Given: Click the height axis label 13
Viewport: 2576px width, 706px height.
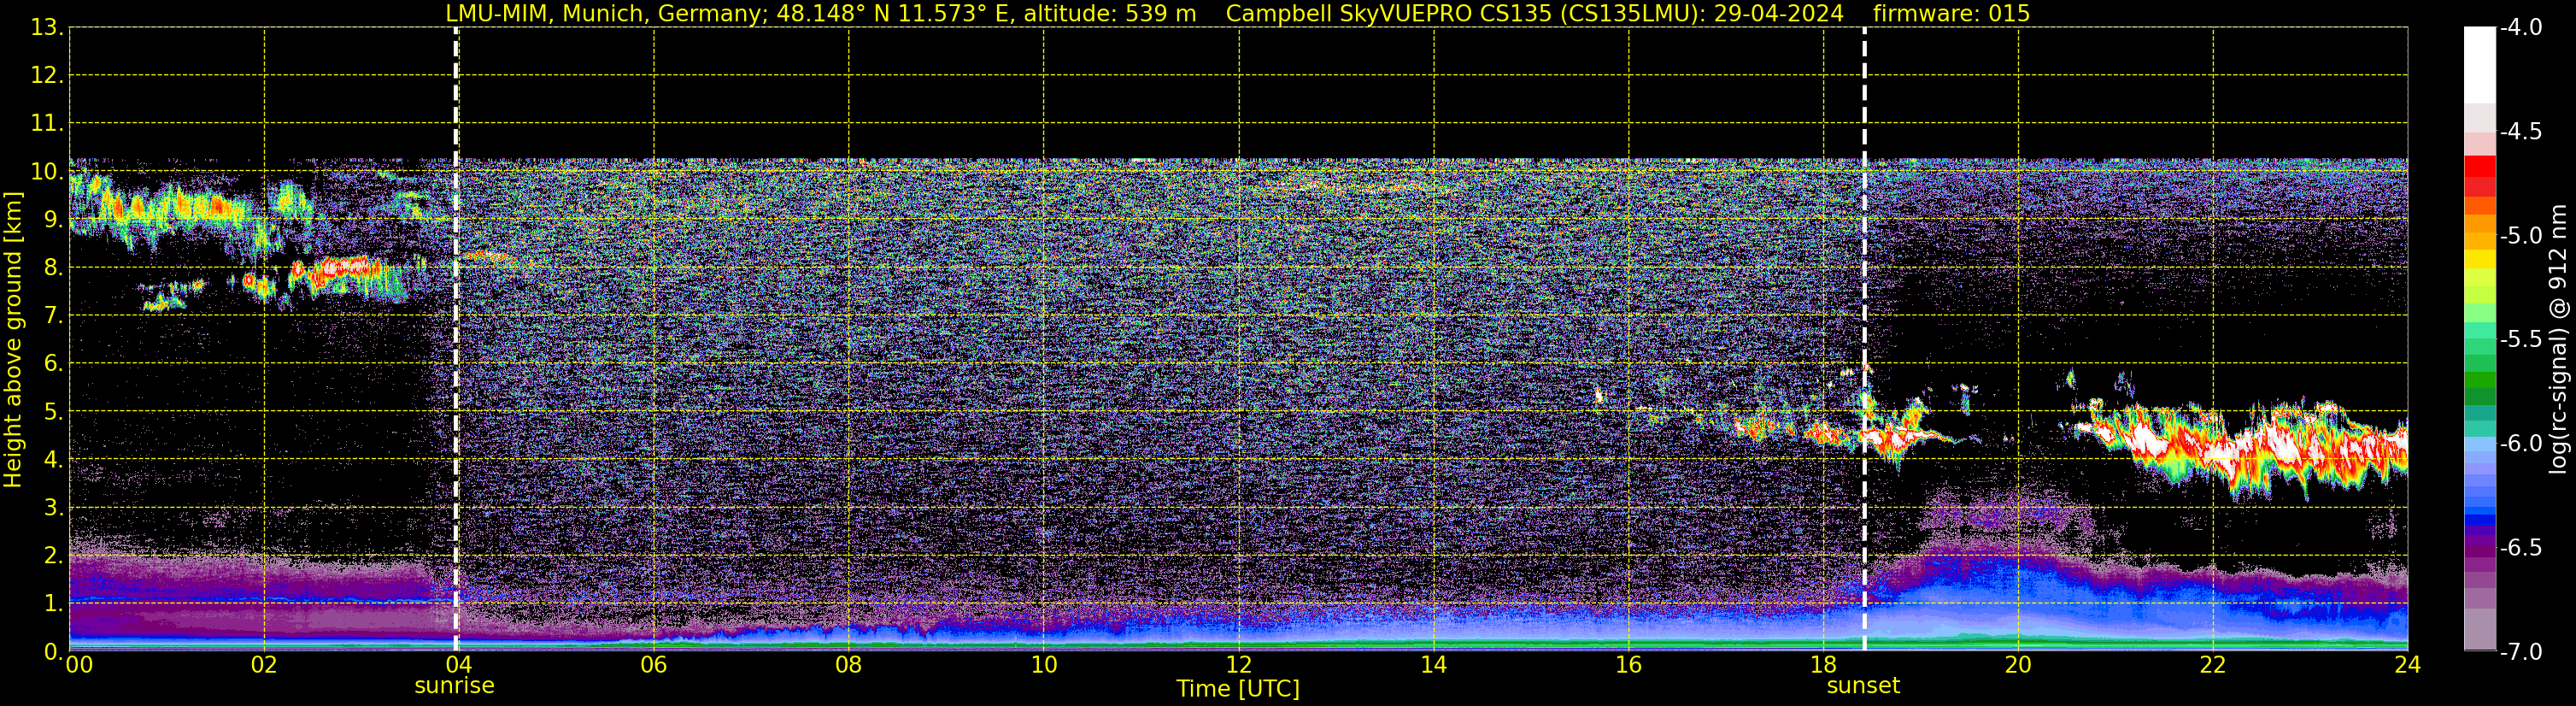Looking at the screenshot, I should [x=46, y=27].
